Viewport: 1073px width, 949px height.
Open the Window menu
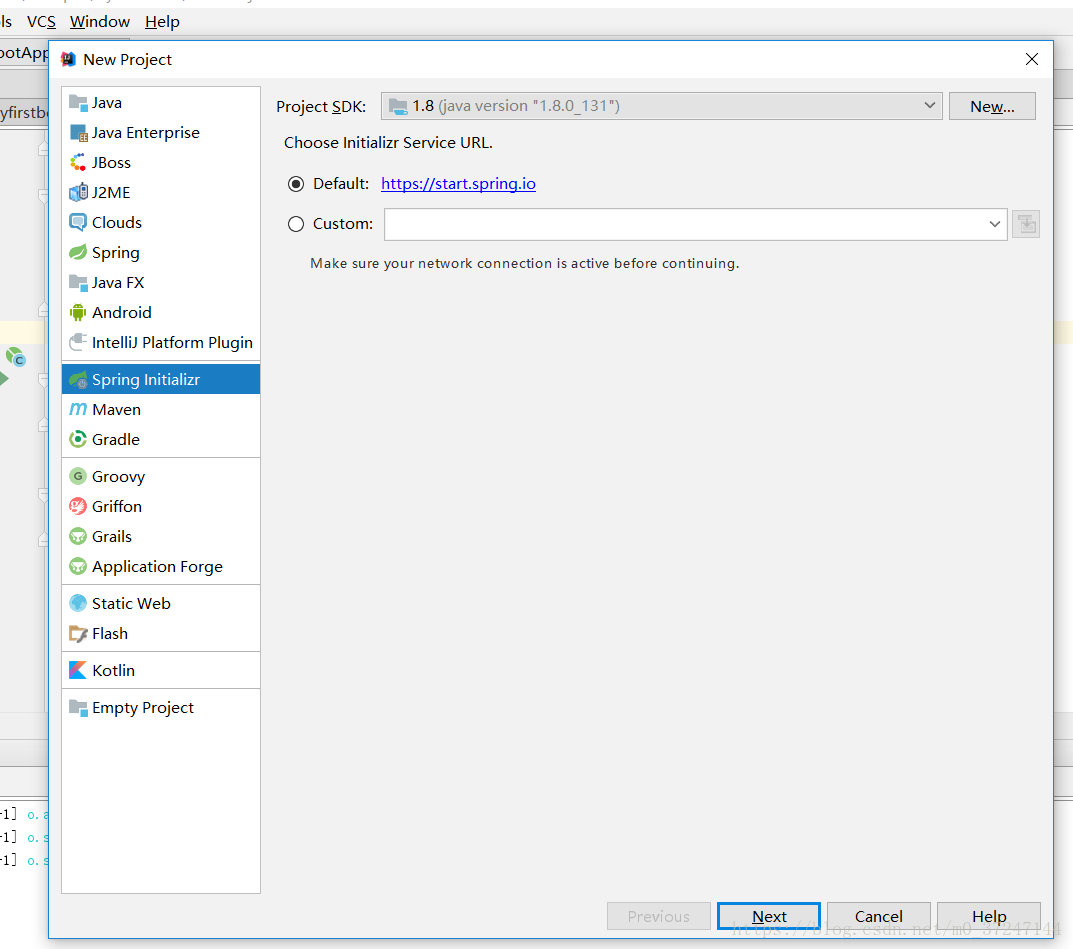100,22
